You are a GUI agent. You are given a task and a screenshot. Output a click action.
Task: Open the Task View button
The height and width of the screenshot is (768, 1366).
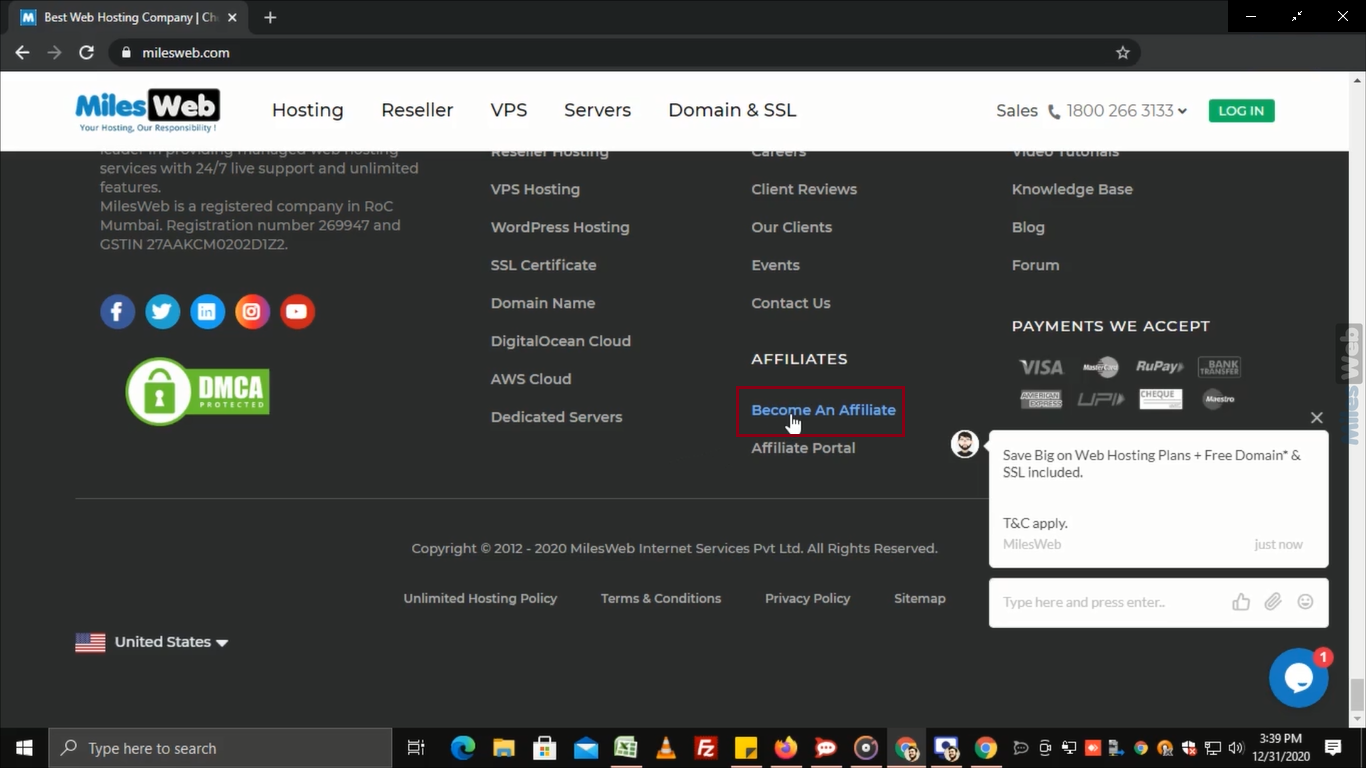click(x=416, y=748)
